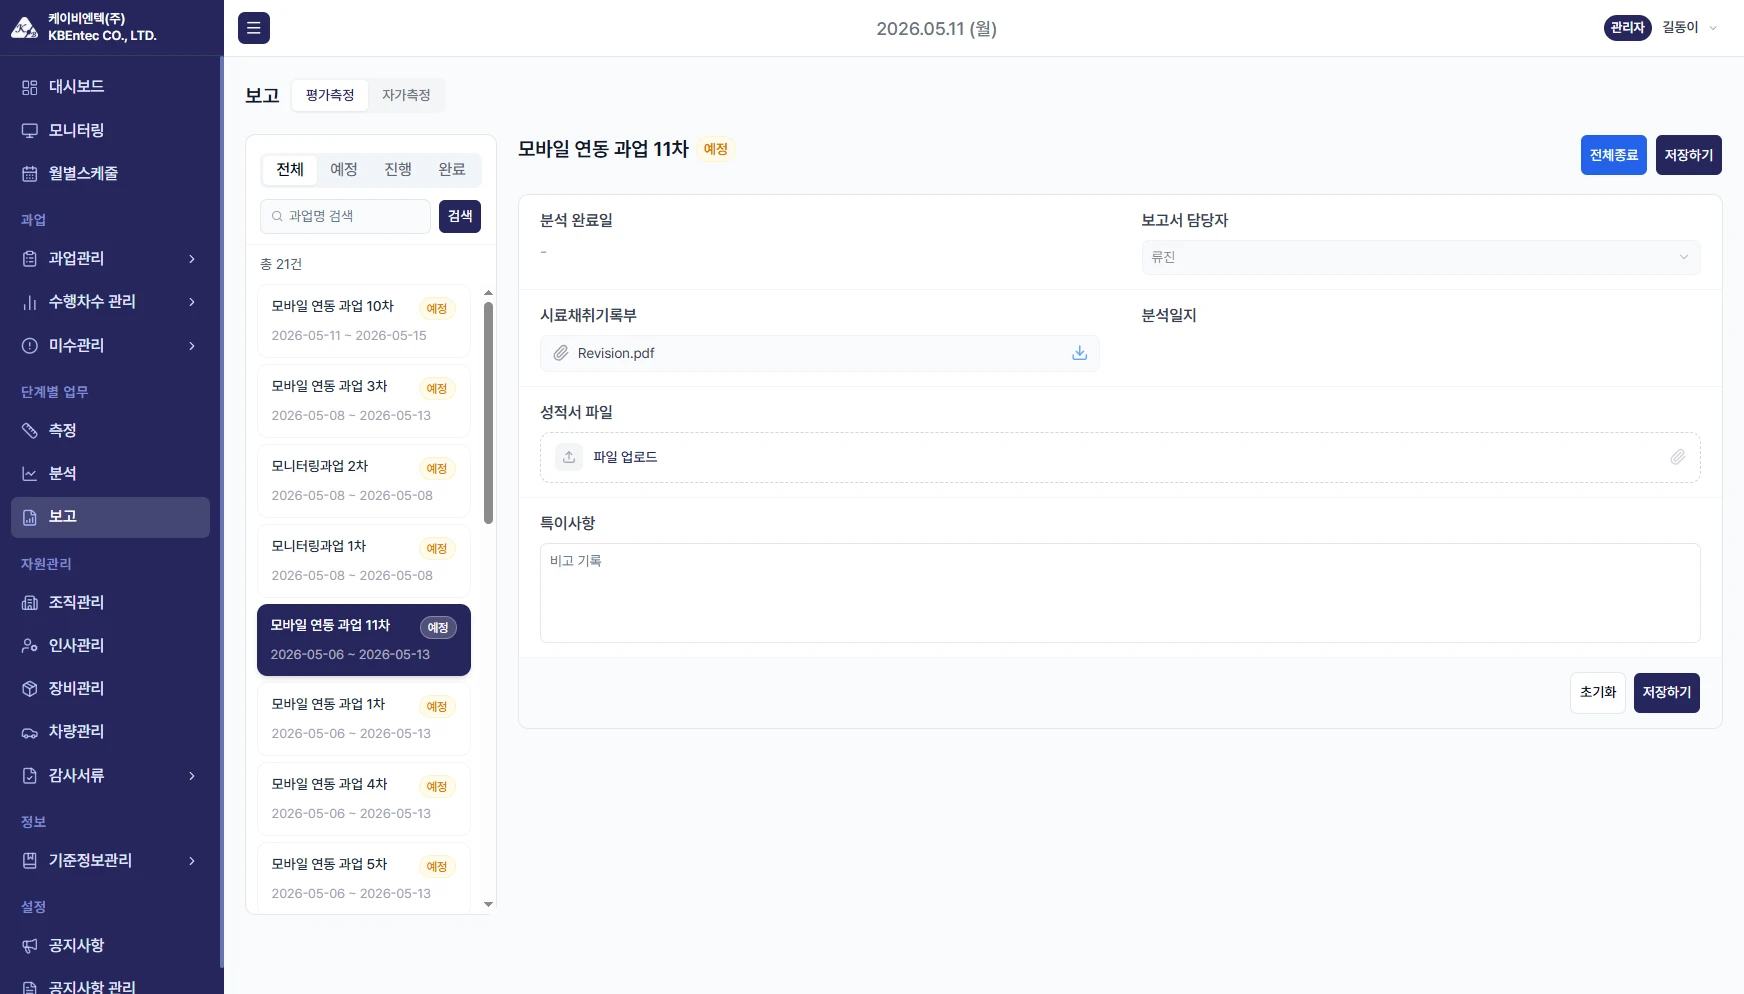Expand the 미수관리 chevron

coord(192,346)
